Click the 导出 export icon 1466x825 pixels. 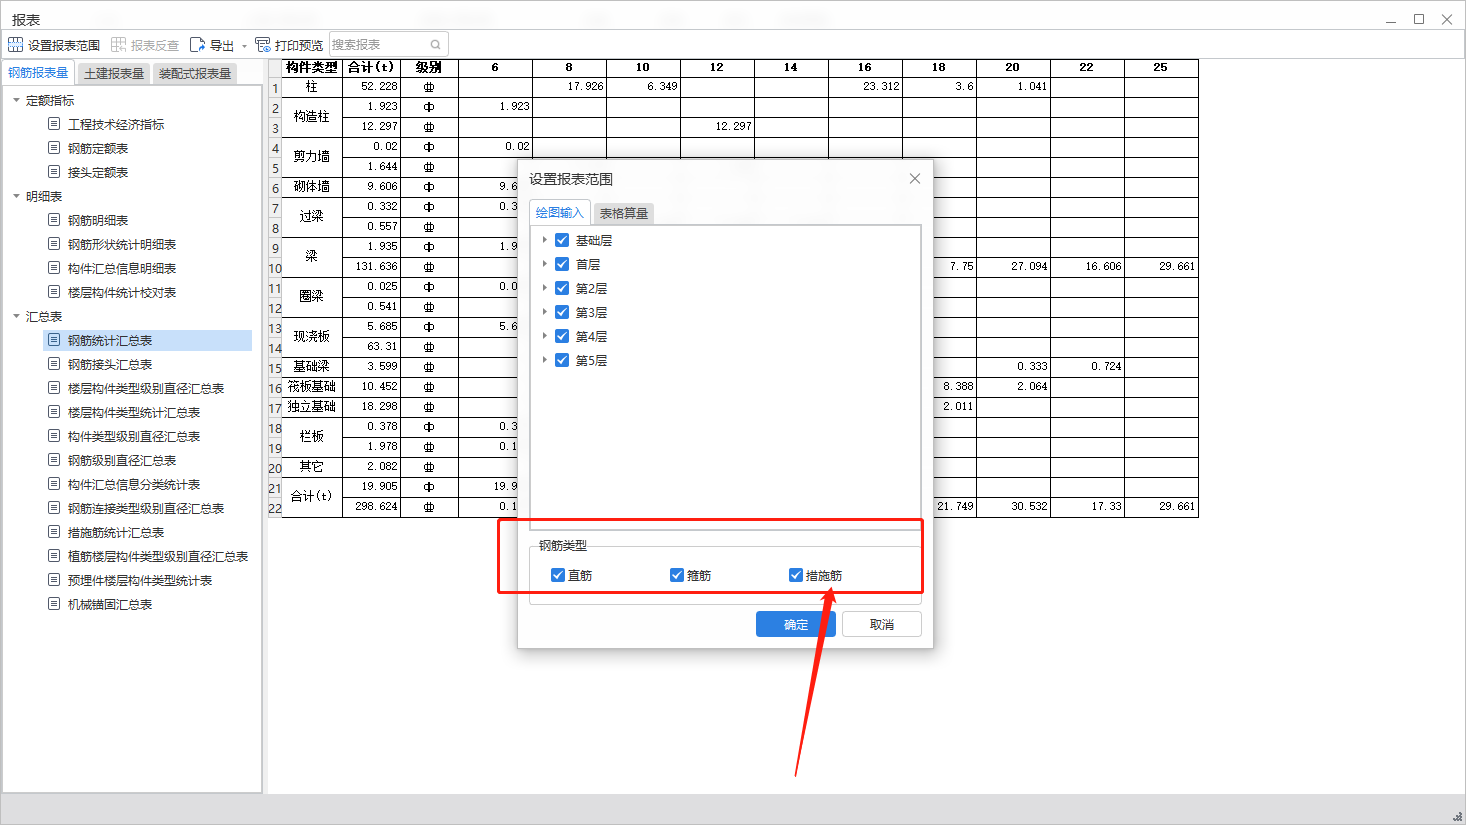[x=197, y=45]
